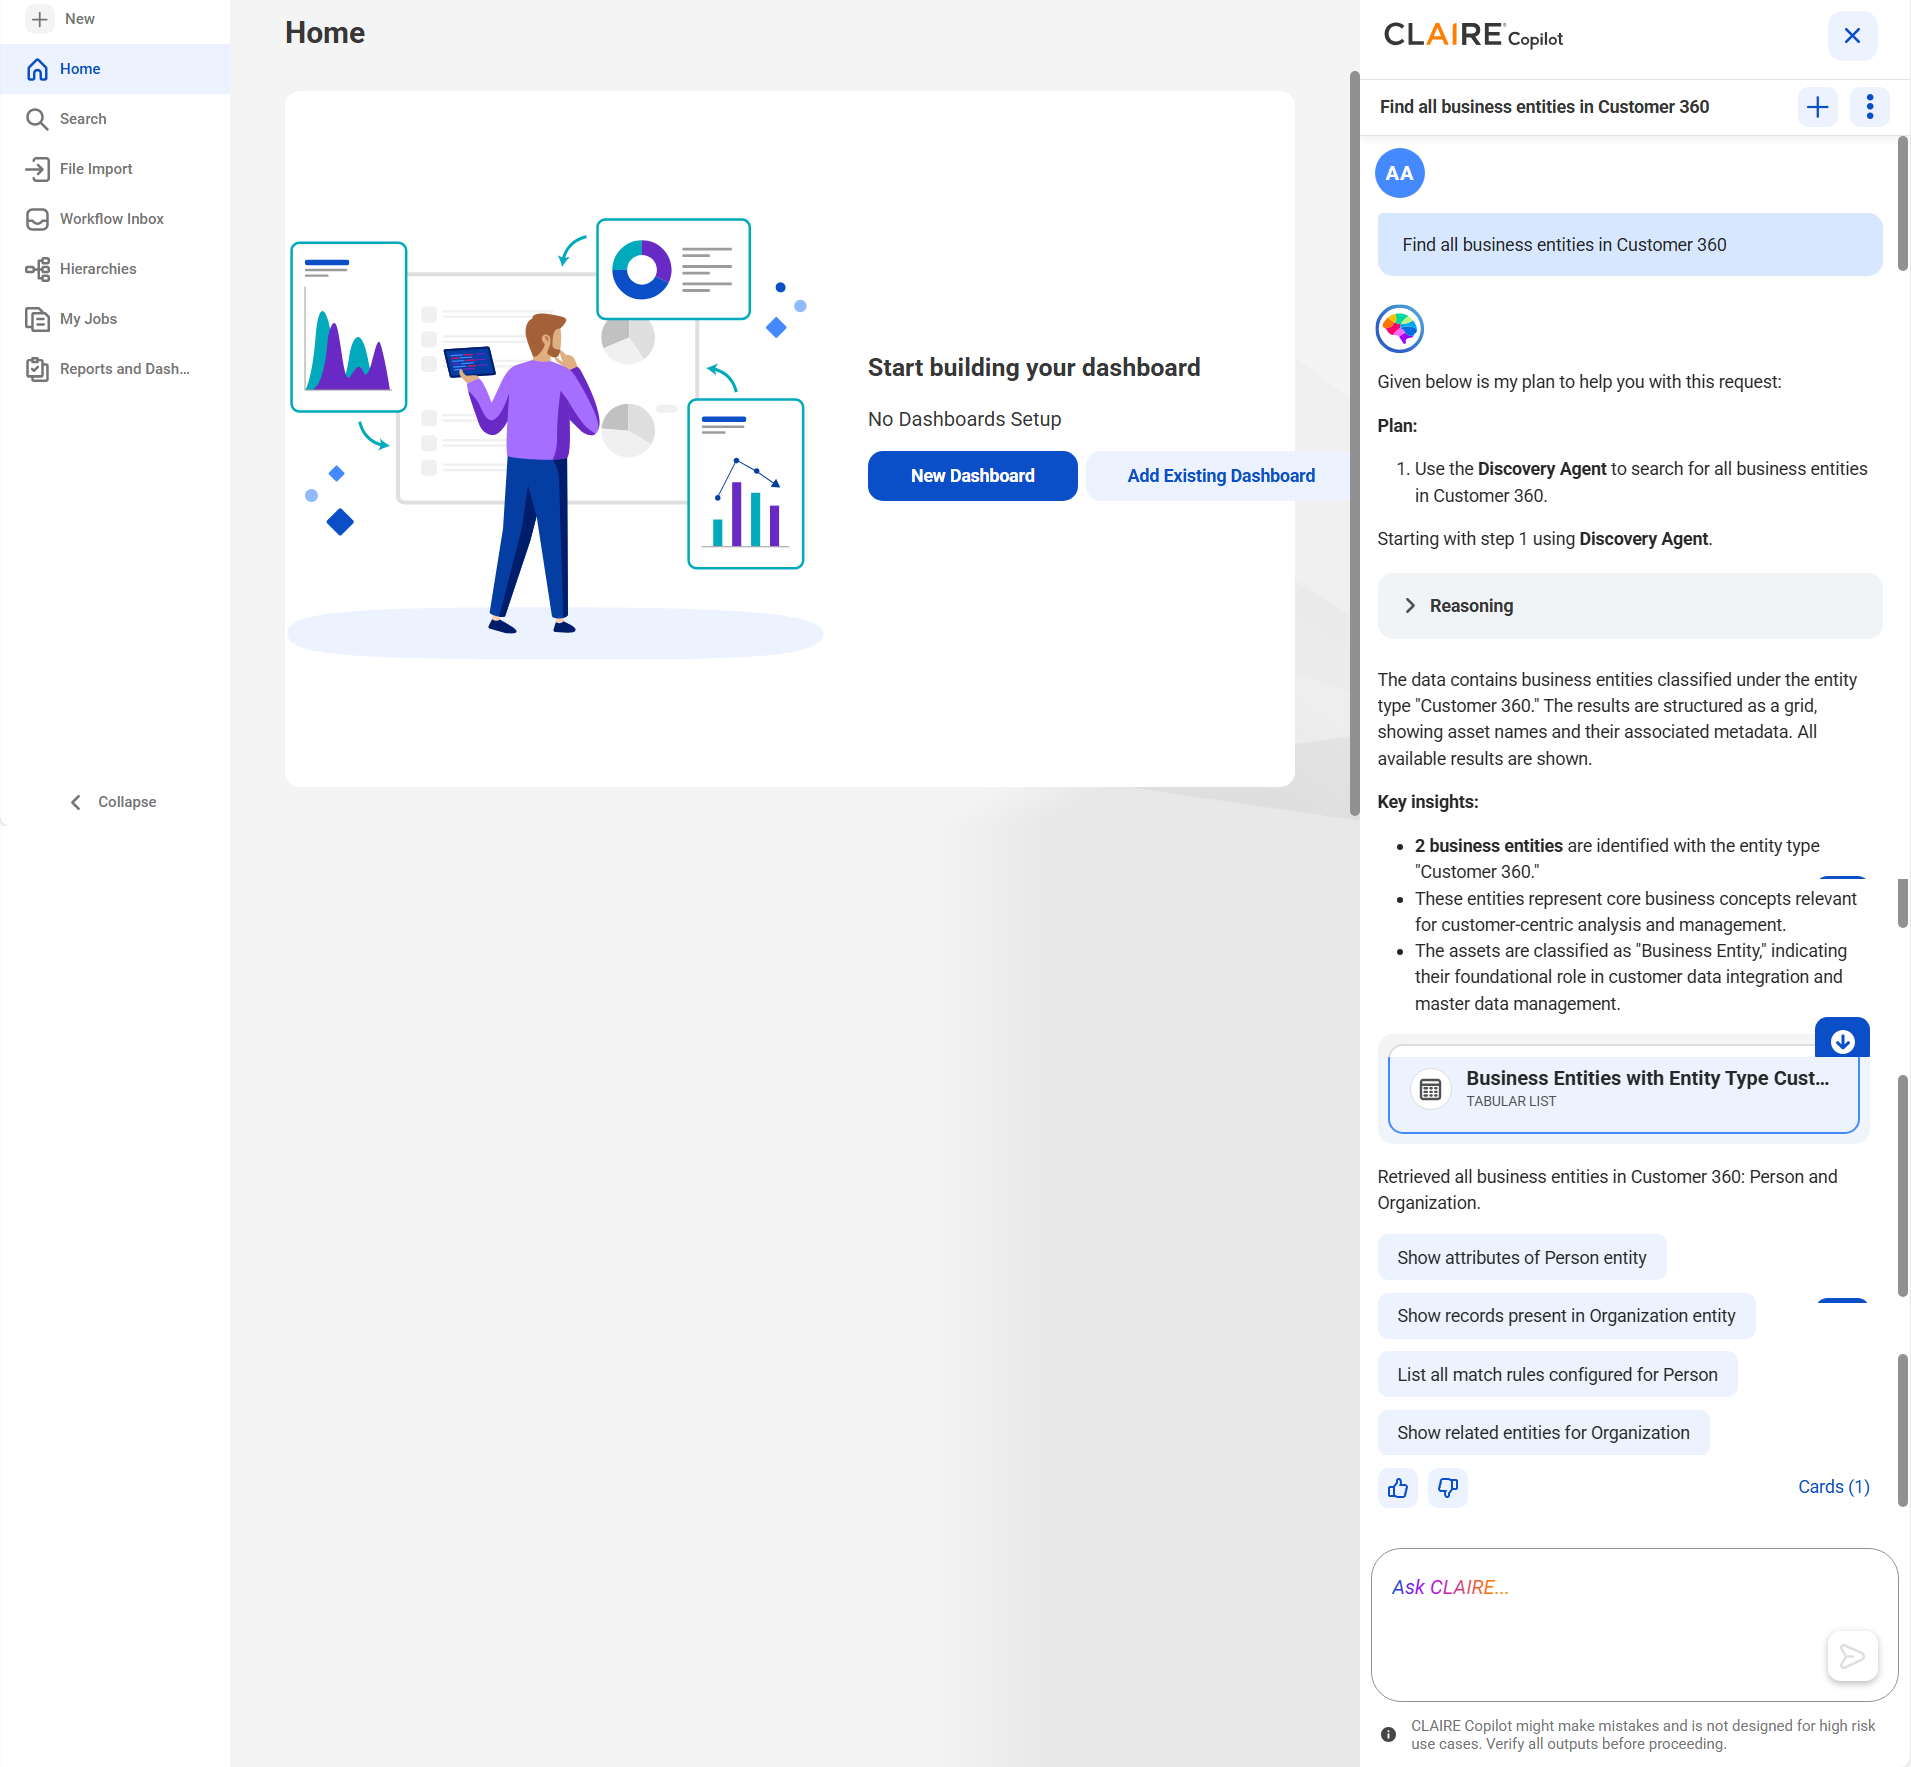Click the Workflow Inbox tray icon
This screenshot has width=1911, height=1767.
coord(37,219)
